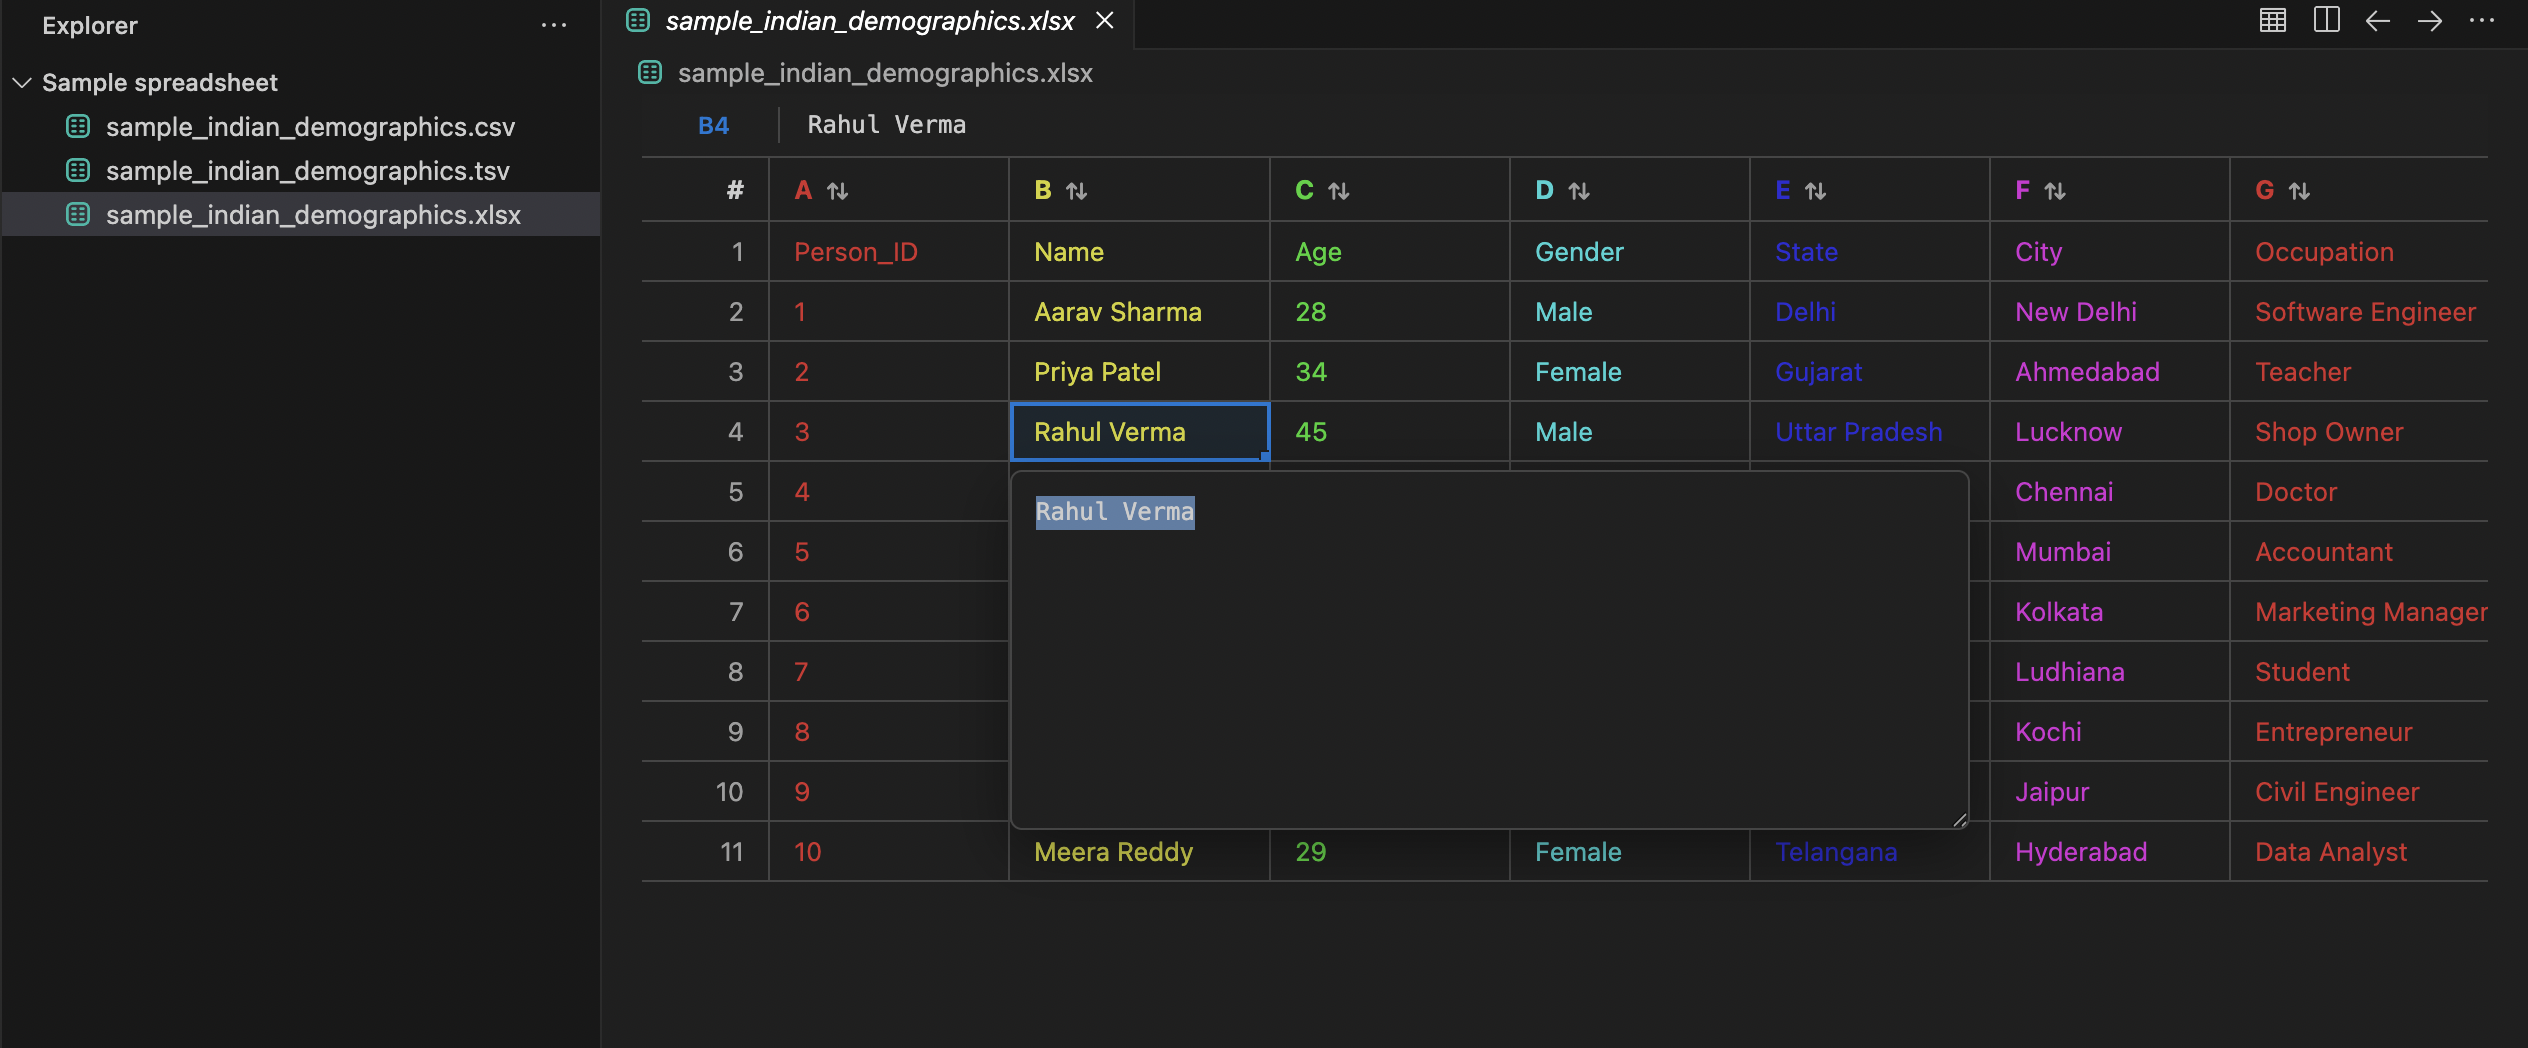The height and width of the screenshot is (1048, 2528).
Task: Select the Data Analyst cell
Action: pos(2359,852)
